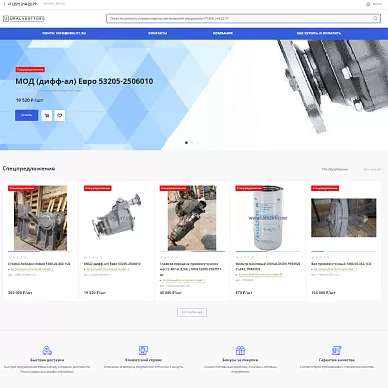The height and width of the screenshot is (388, 388).
Task: Click the client service icon
Action: point(143,350)
